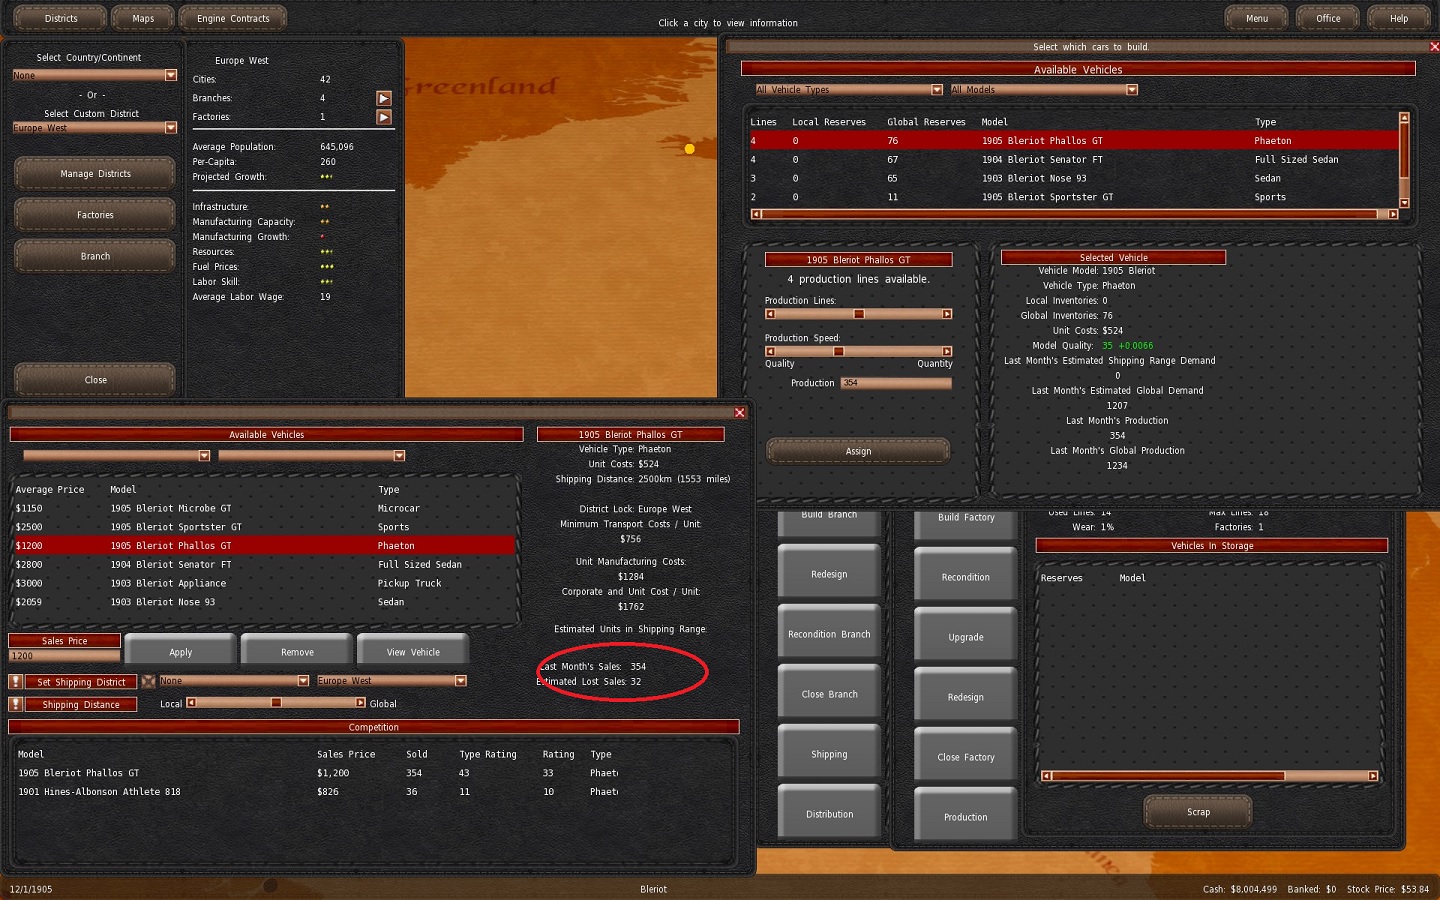Click right arrow of Shipping Distance slider

click(360, 703)
